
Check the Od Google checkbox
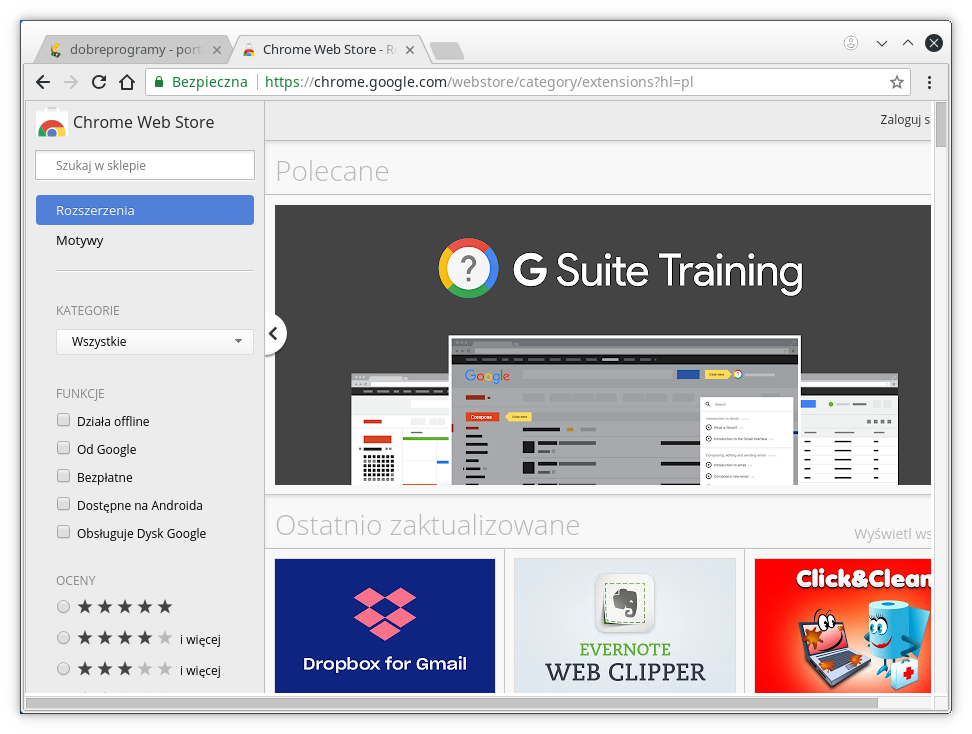(63, 448)
